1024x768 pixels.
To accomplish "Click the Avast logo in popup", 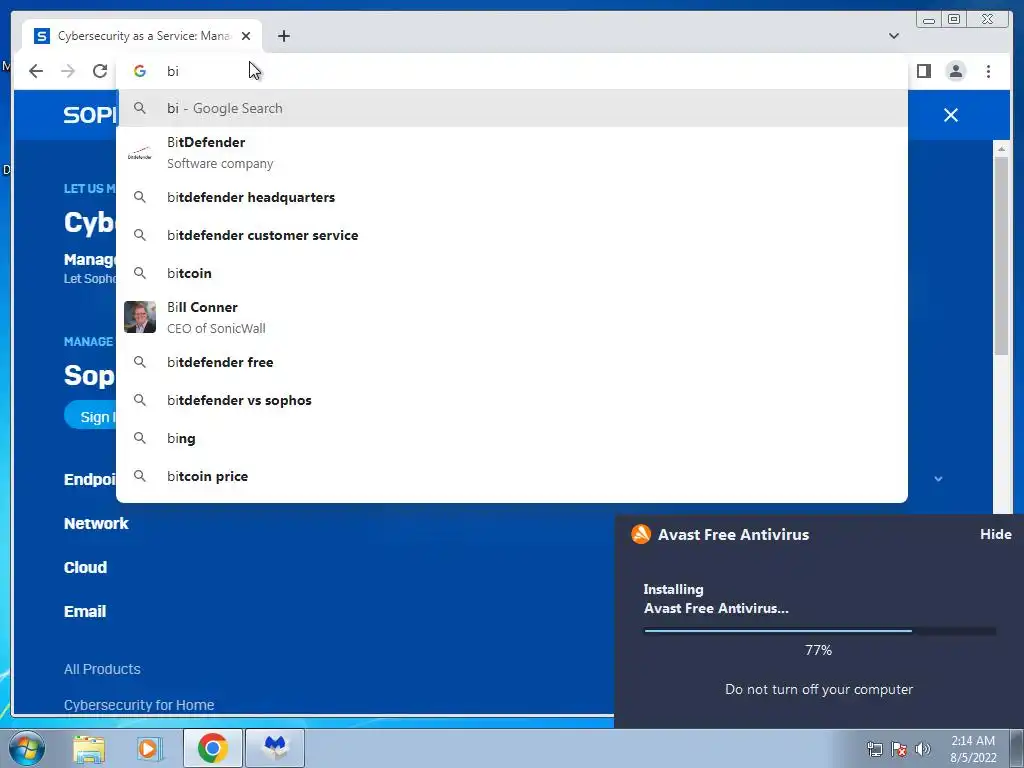I will [x=641, y=534].
